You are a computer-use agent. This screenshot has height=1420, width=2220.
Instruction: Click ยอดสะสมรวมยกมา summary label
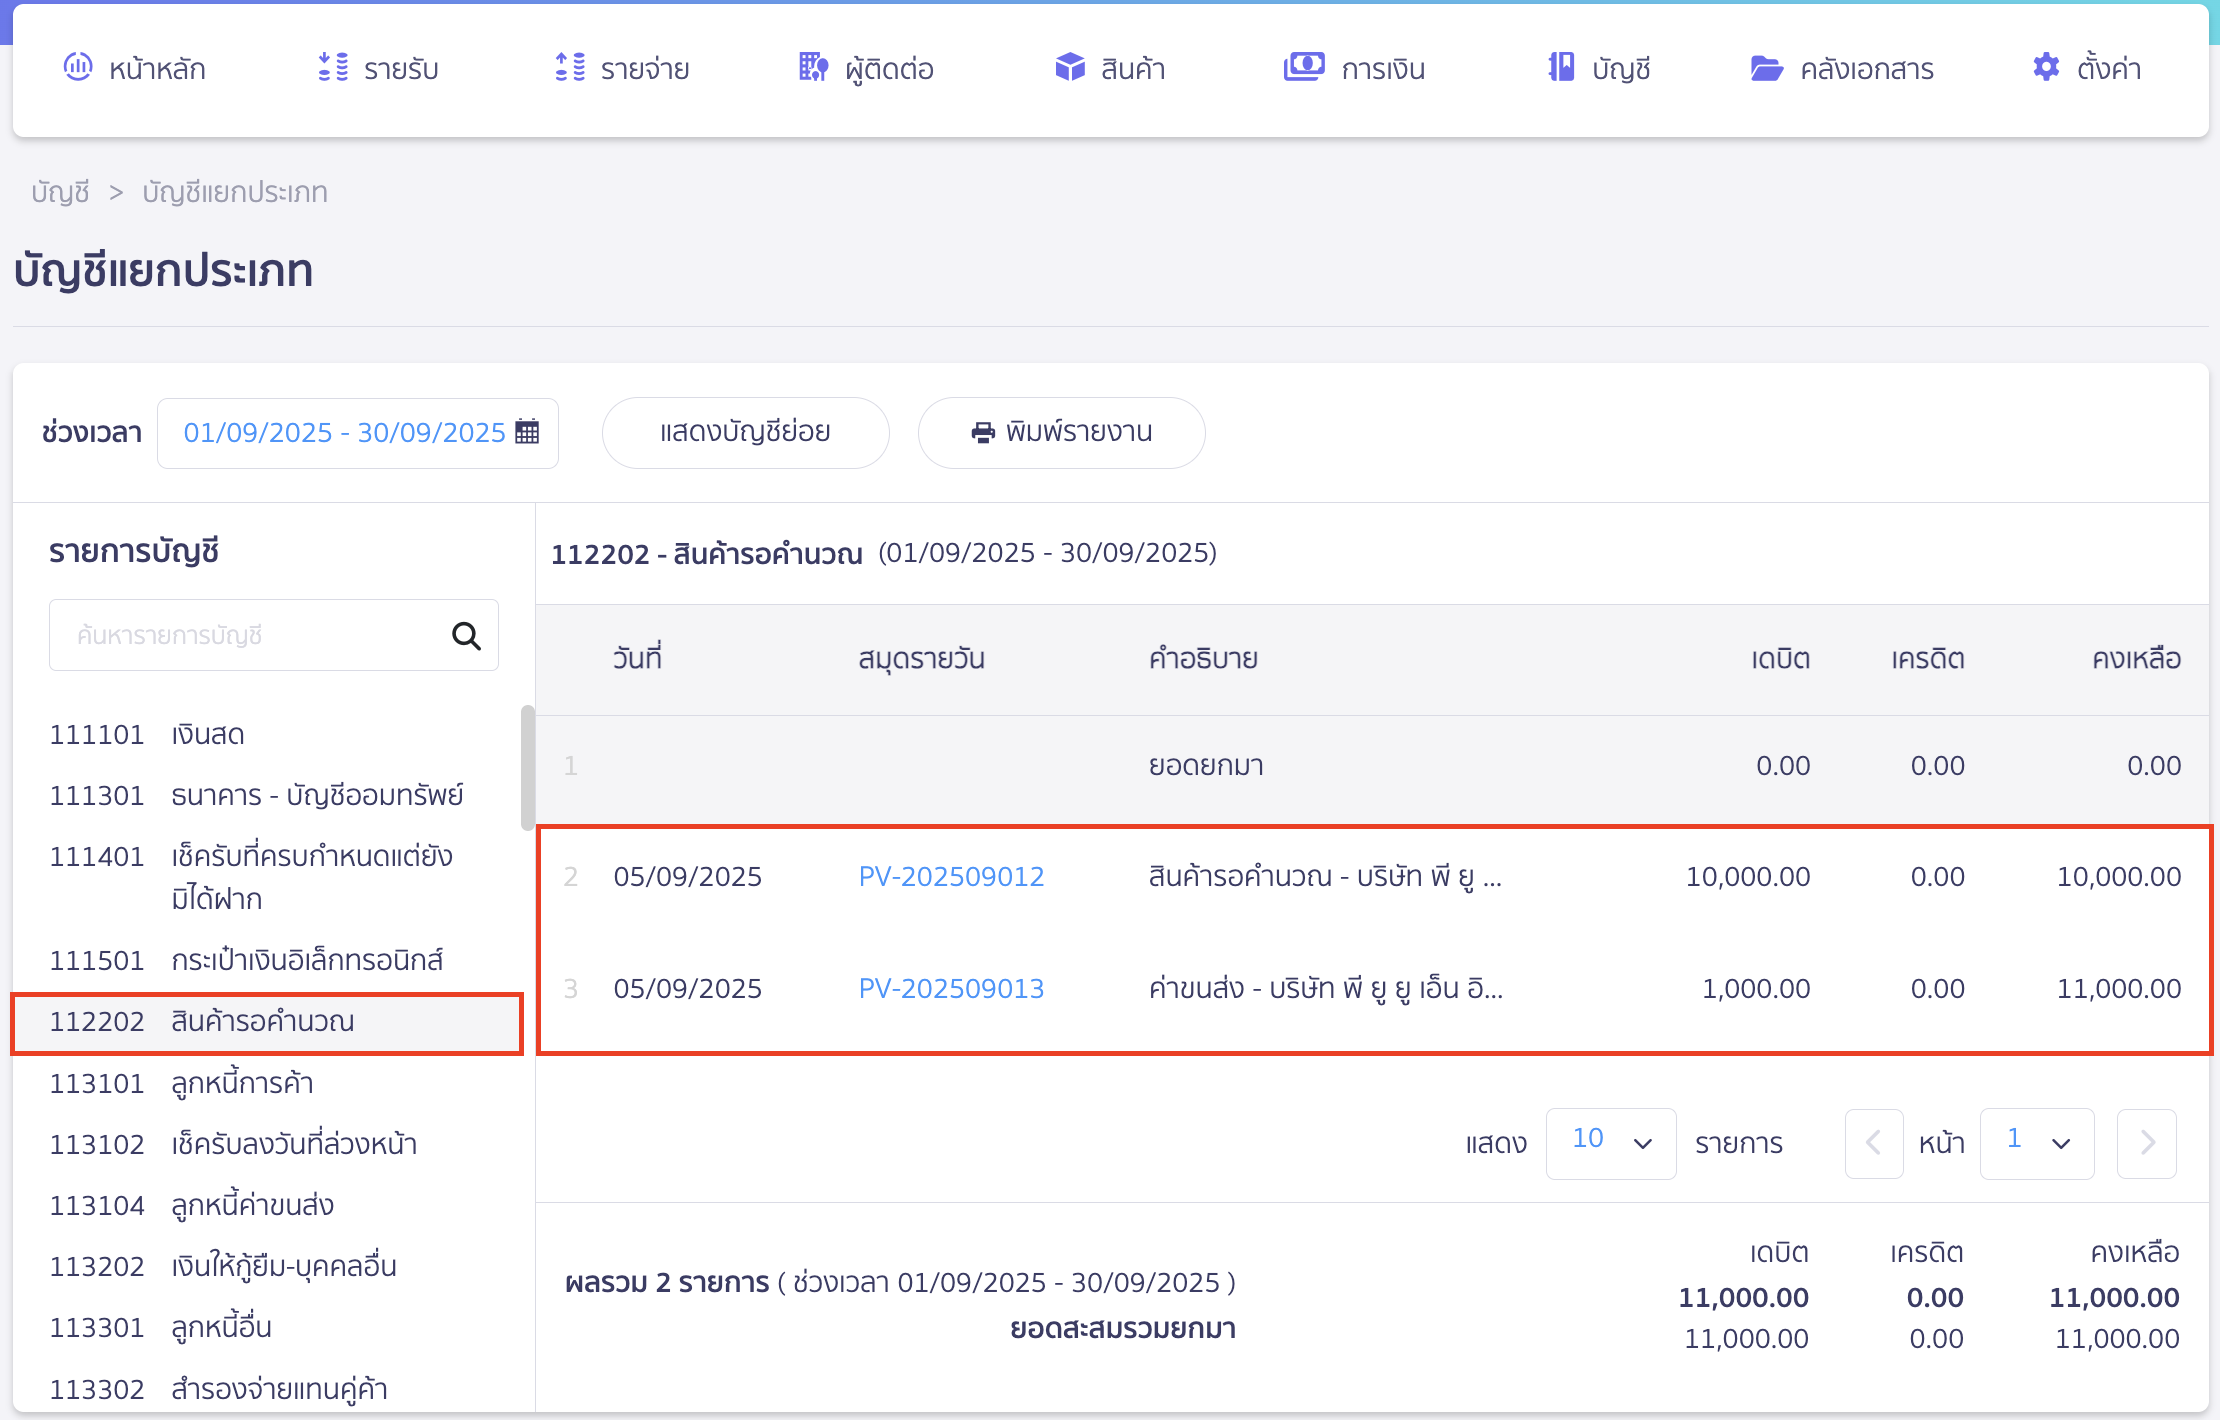[x=1123, y=1329]
